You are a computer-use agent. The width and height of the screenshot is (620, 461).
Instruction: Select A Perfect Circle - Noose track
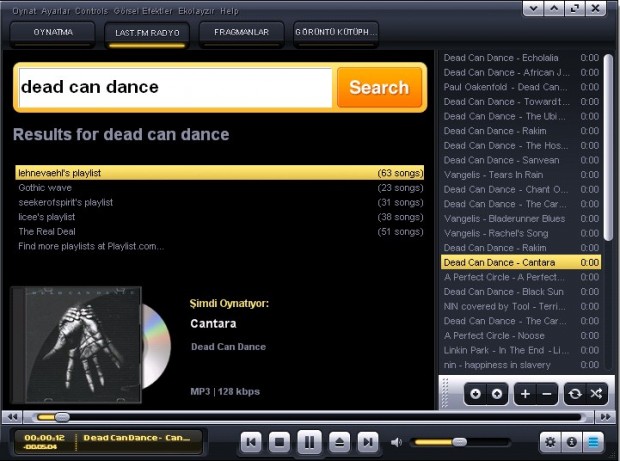[x=521, y=336]
